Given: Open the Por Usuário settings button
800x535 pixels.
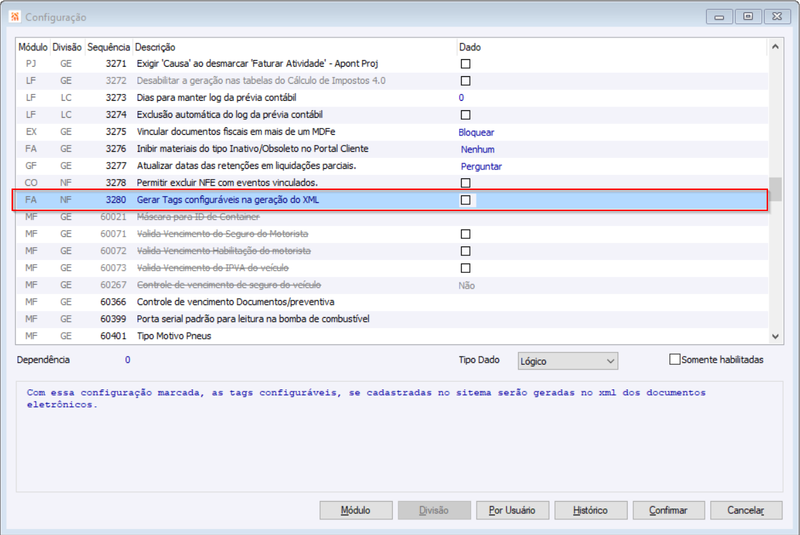Looking at the screenshot, I should (512, 510).
